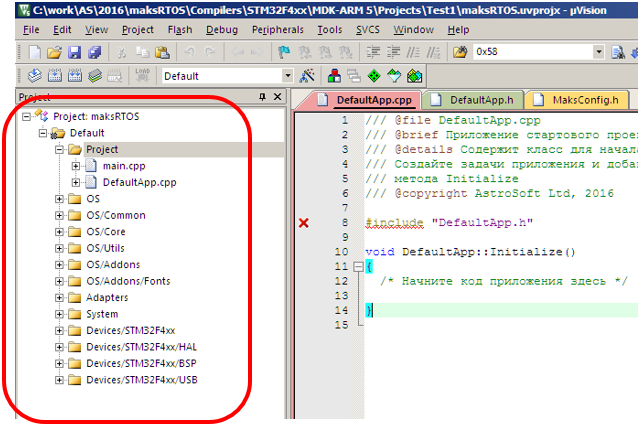643x436 pixels.
Task: Click the Unindent selected lines icon
Action: (x=393, y=52)
